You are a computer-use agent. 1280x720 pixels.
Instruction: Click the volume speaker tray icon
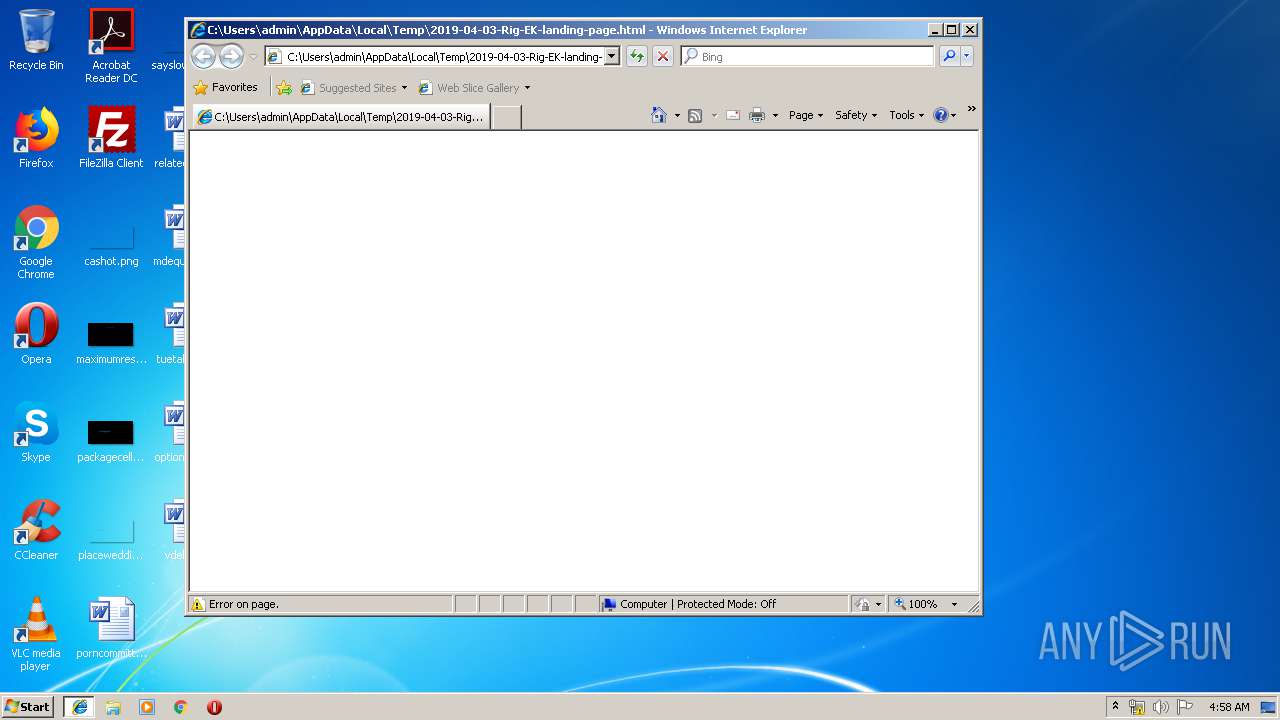[1161, 707]
